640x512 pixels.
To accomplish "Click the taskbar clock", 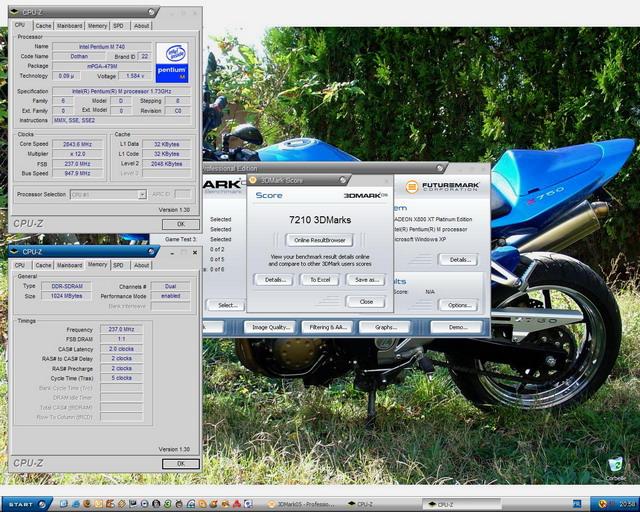I will pyautogui.click(x=628, y=504).
